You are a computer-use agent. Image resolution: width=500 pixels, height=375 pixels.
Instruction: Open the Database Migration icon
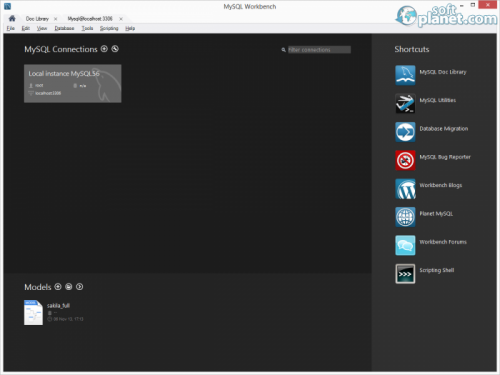click(x=405, y=132)
